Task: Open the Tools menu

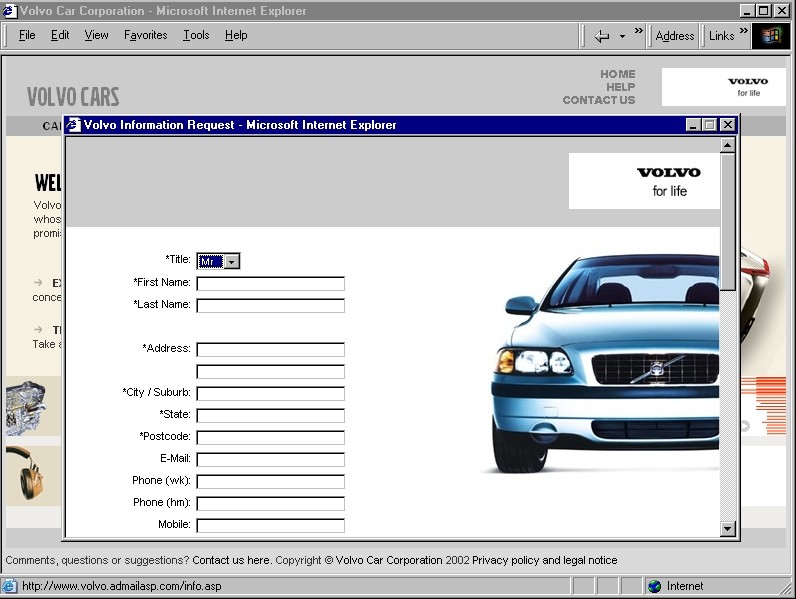Action: coord(196,35)
